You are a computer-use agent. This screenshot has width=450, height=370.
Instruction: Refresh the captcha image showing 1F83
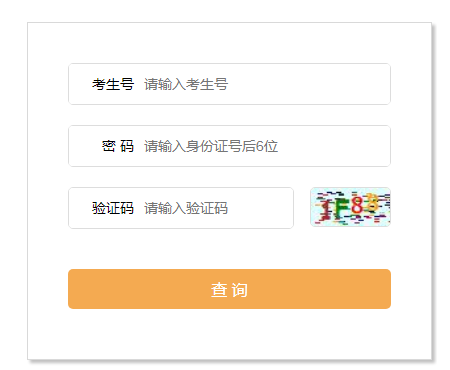(350, 207)
